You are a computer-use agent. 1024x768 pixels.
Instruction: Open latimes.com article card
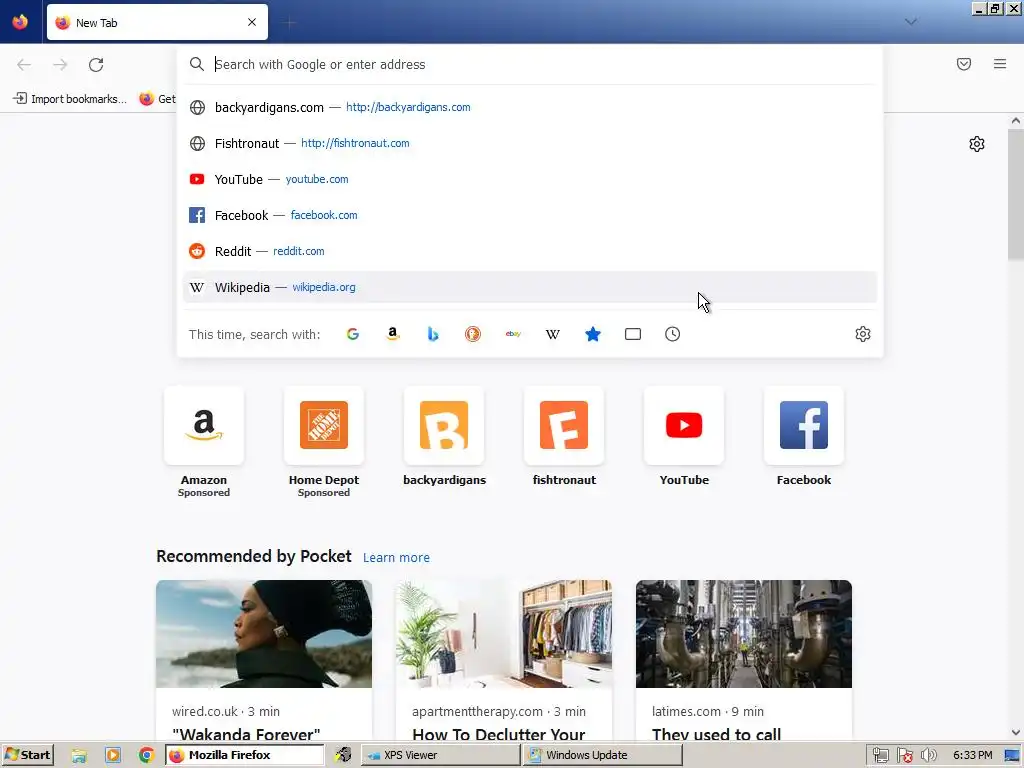pos(744,660)
